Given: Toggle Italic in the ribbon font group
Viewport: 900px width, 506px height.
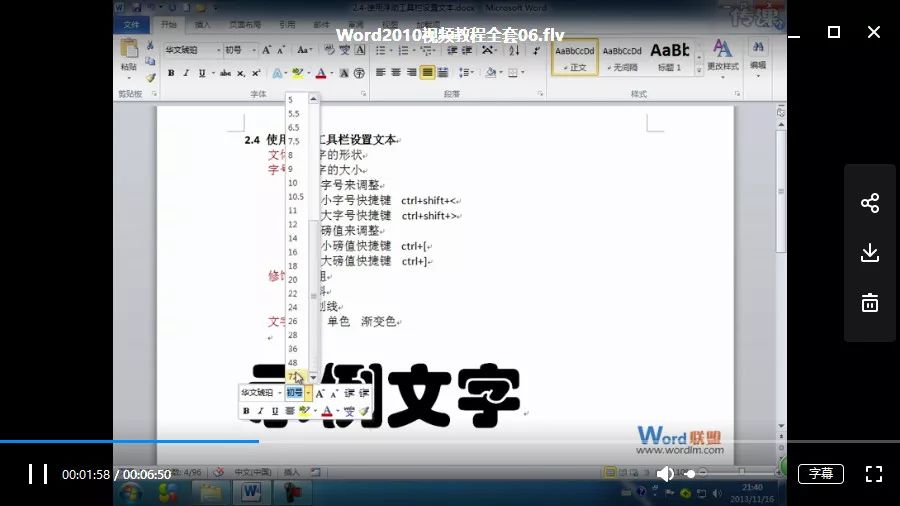Looking at the screenshot, I should (x=186, y=73).
